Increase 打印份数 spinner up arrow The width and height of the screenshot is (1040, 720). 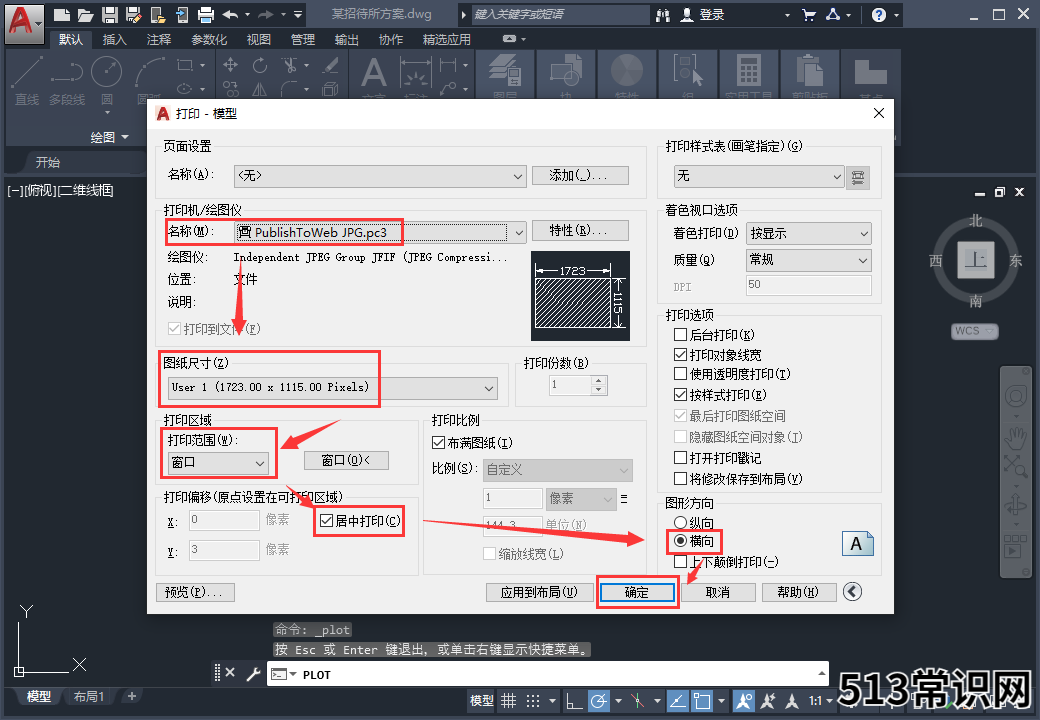pos(598,380)
